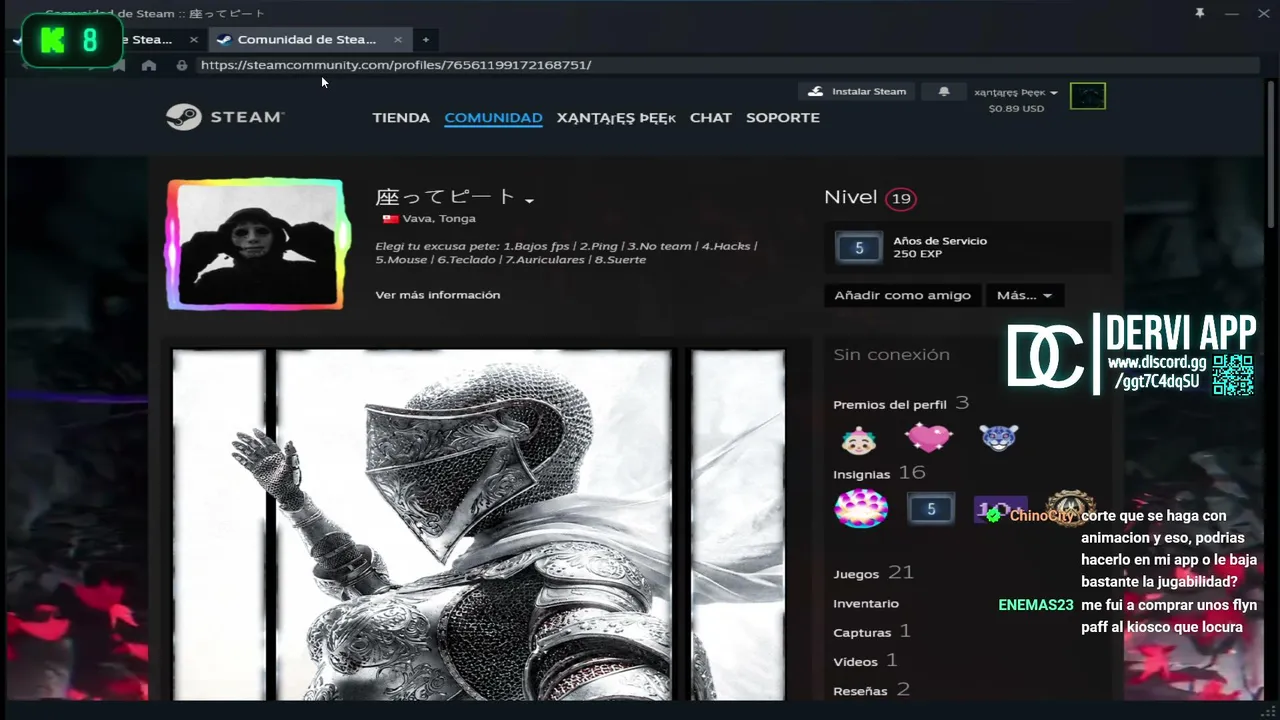Open the large profile avatar picture

(x=256, y=244)
